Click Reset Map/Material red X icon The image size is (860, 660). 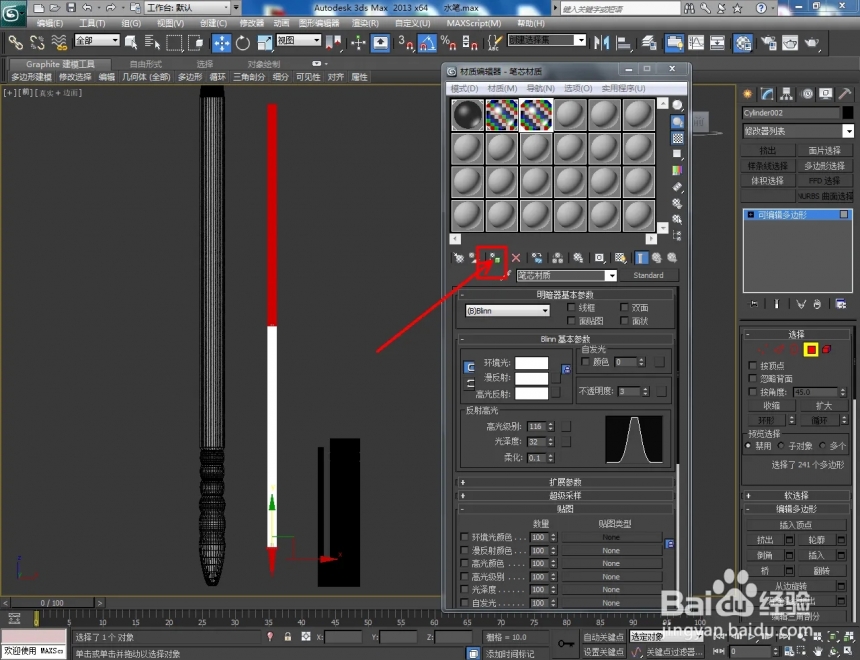516,257
